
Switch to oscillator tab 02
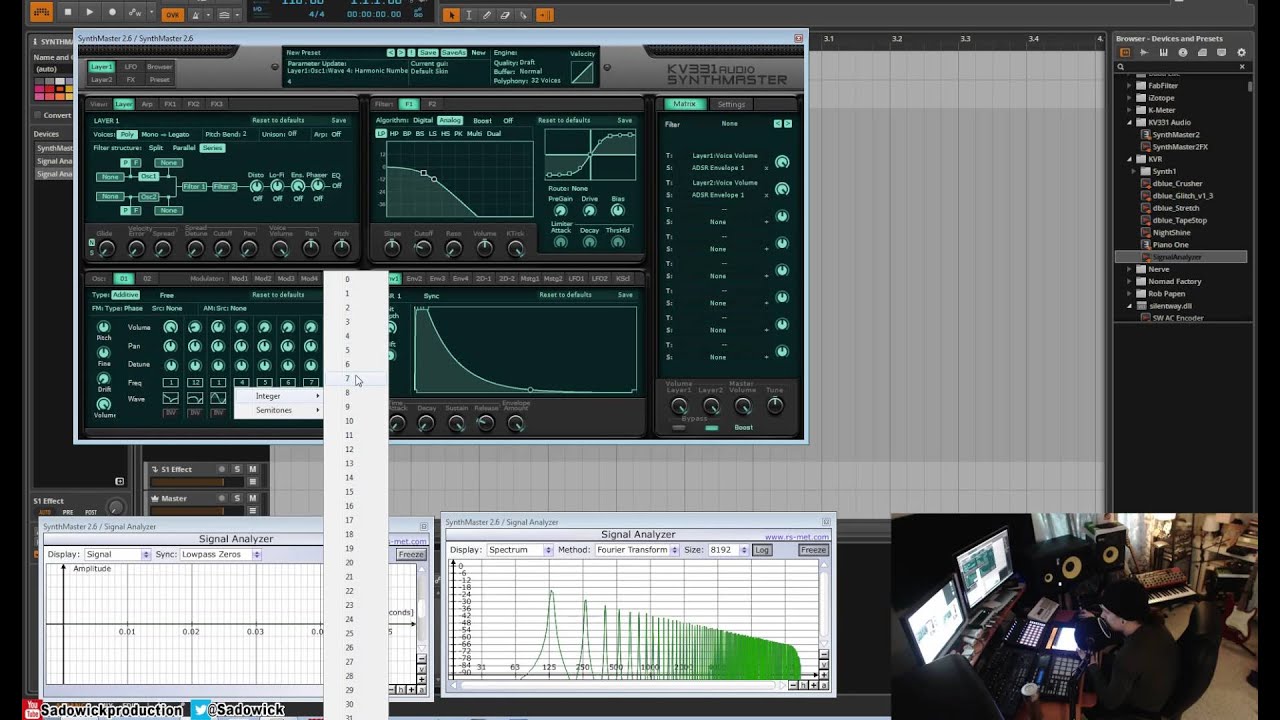[x=147, y=279]
